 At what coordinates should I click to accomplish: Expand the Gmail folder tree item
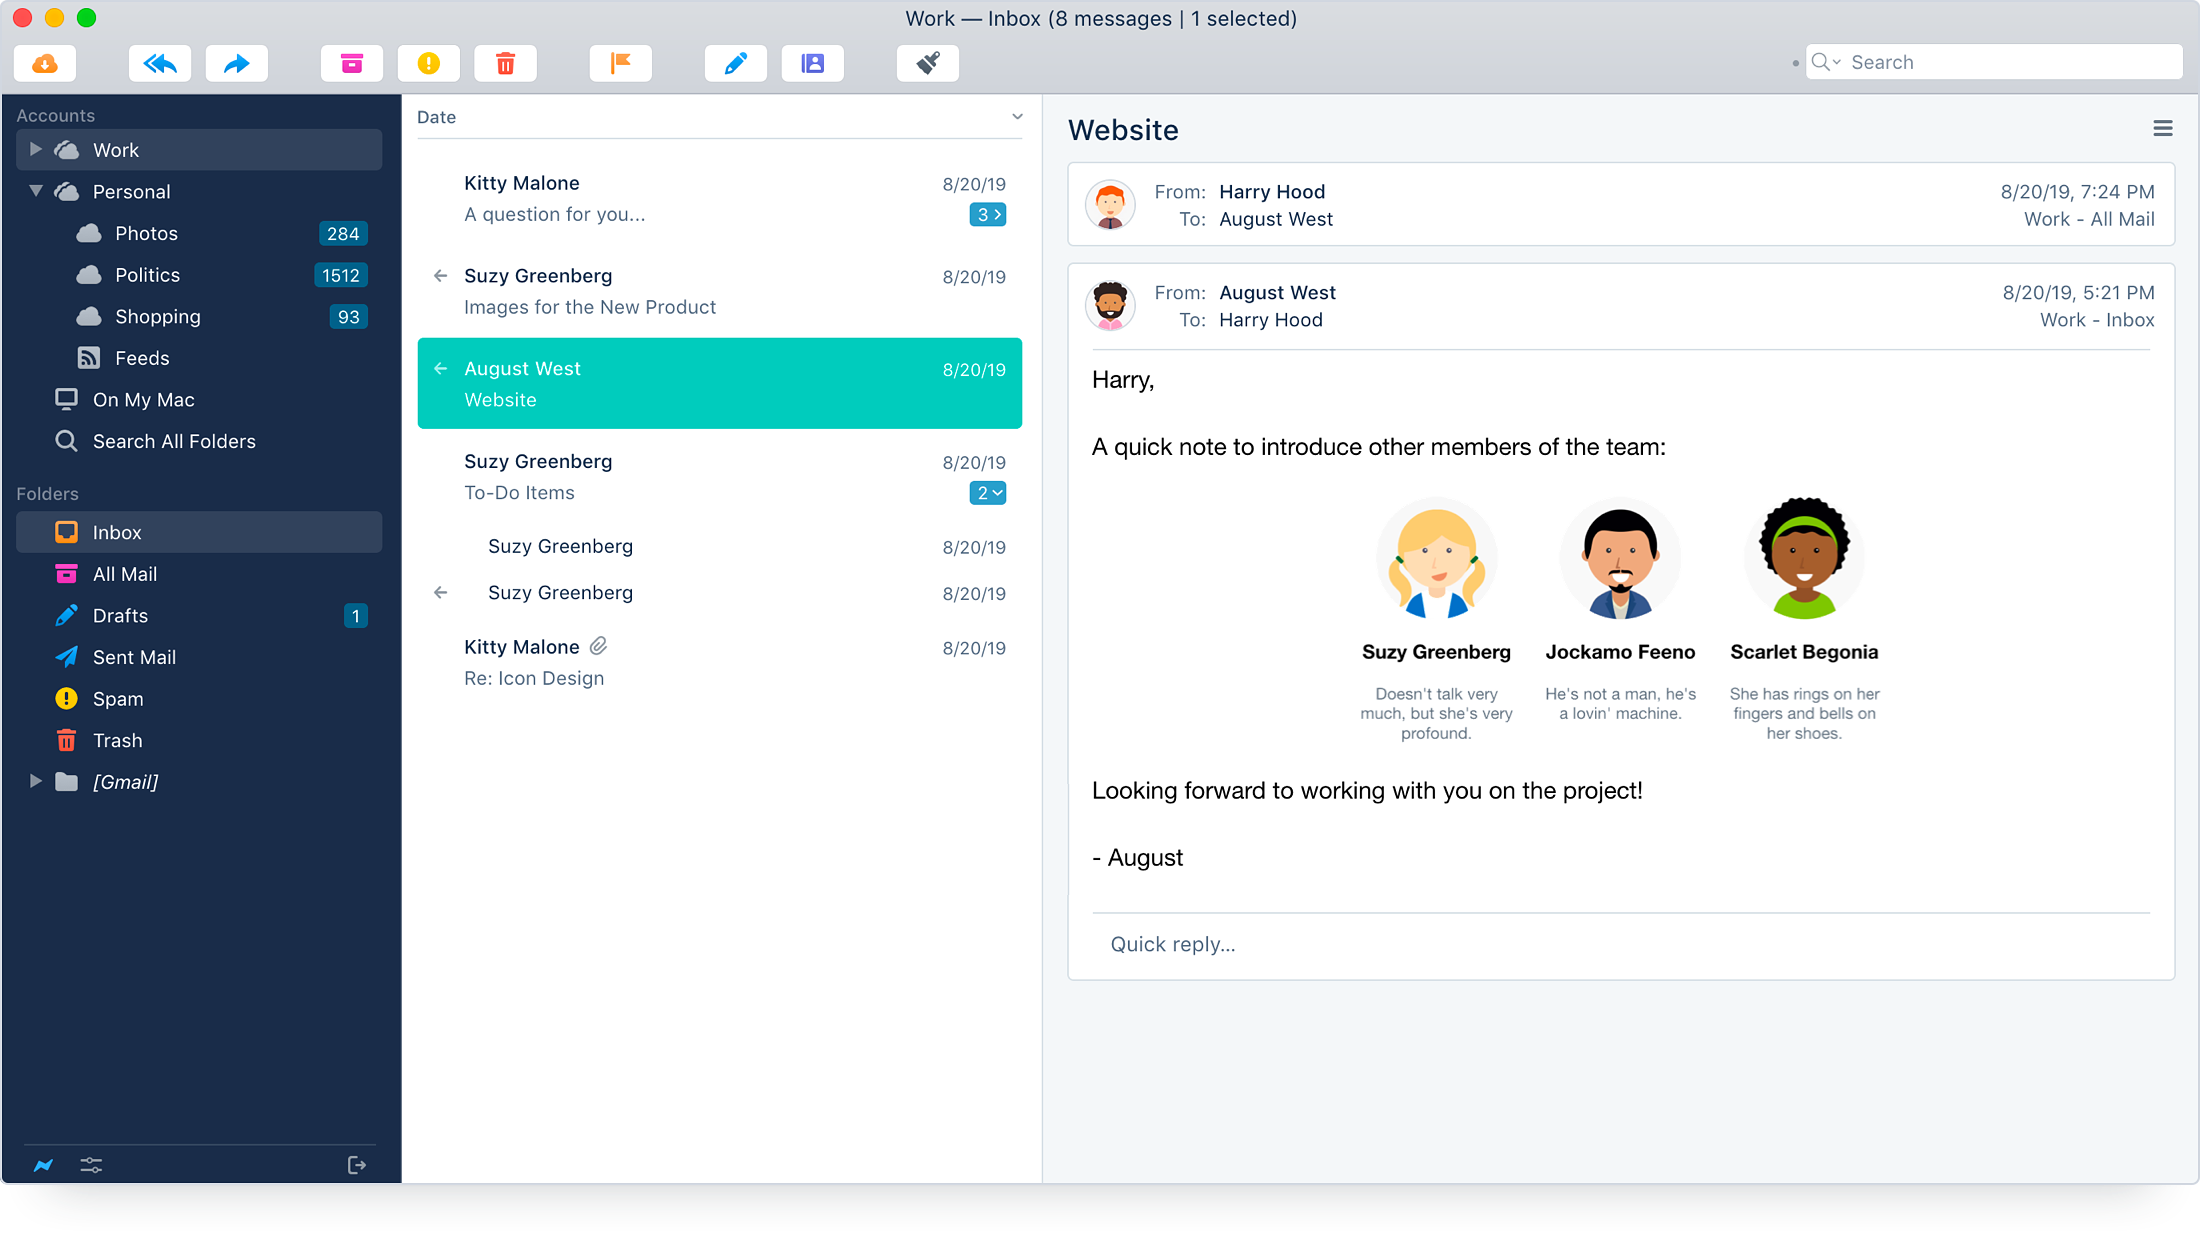pos(33,781)
